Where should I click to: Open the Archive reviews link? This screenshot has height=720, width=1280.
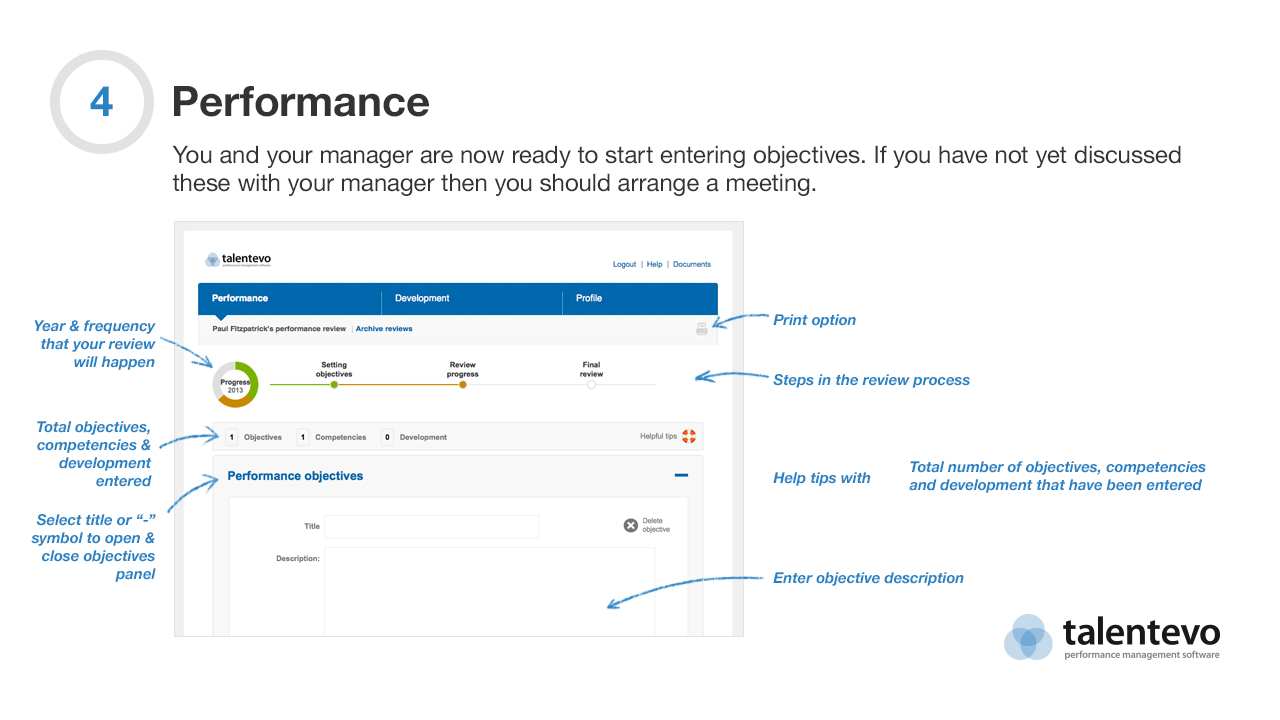tap(384, 329)
